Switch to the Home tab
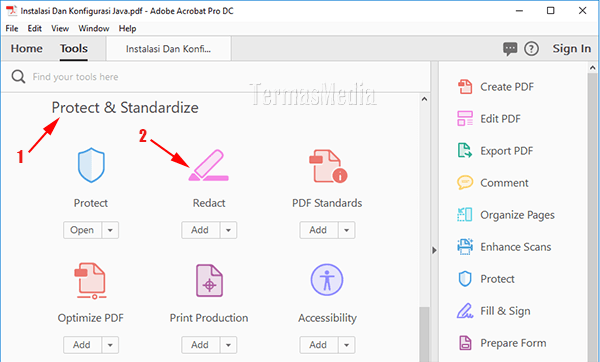Image resolution: width=600 pixels, height=362 pixels. tap(26, 49)
